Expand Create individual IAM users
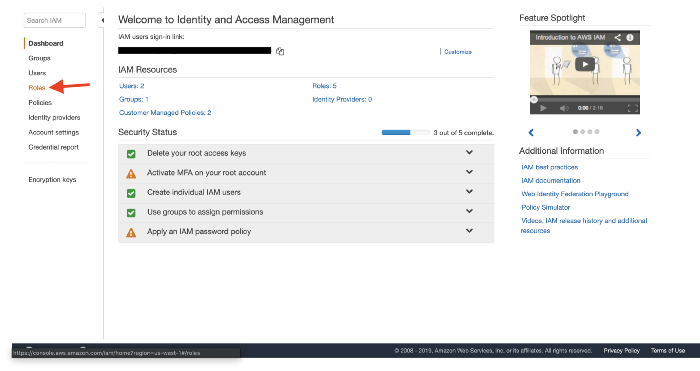 tap(469, 192)
